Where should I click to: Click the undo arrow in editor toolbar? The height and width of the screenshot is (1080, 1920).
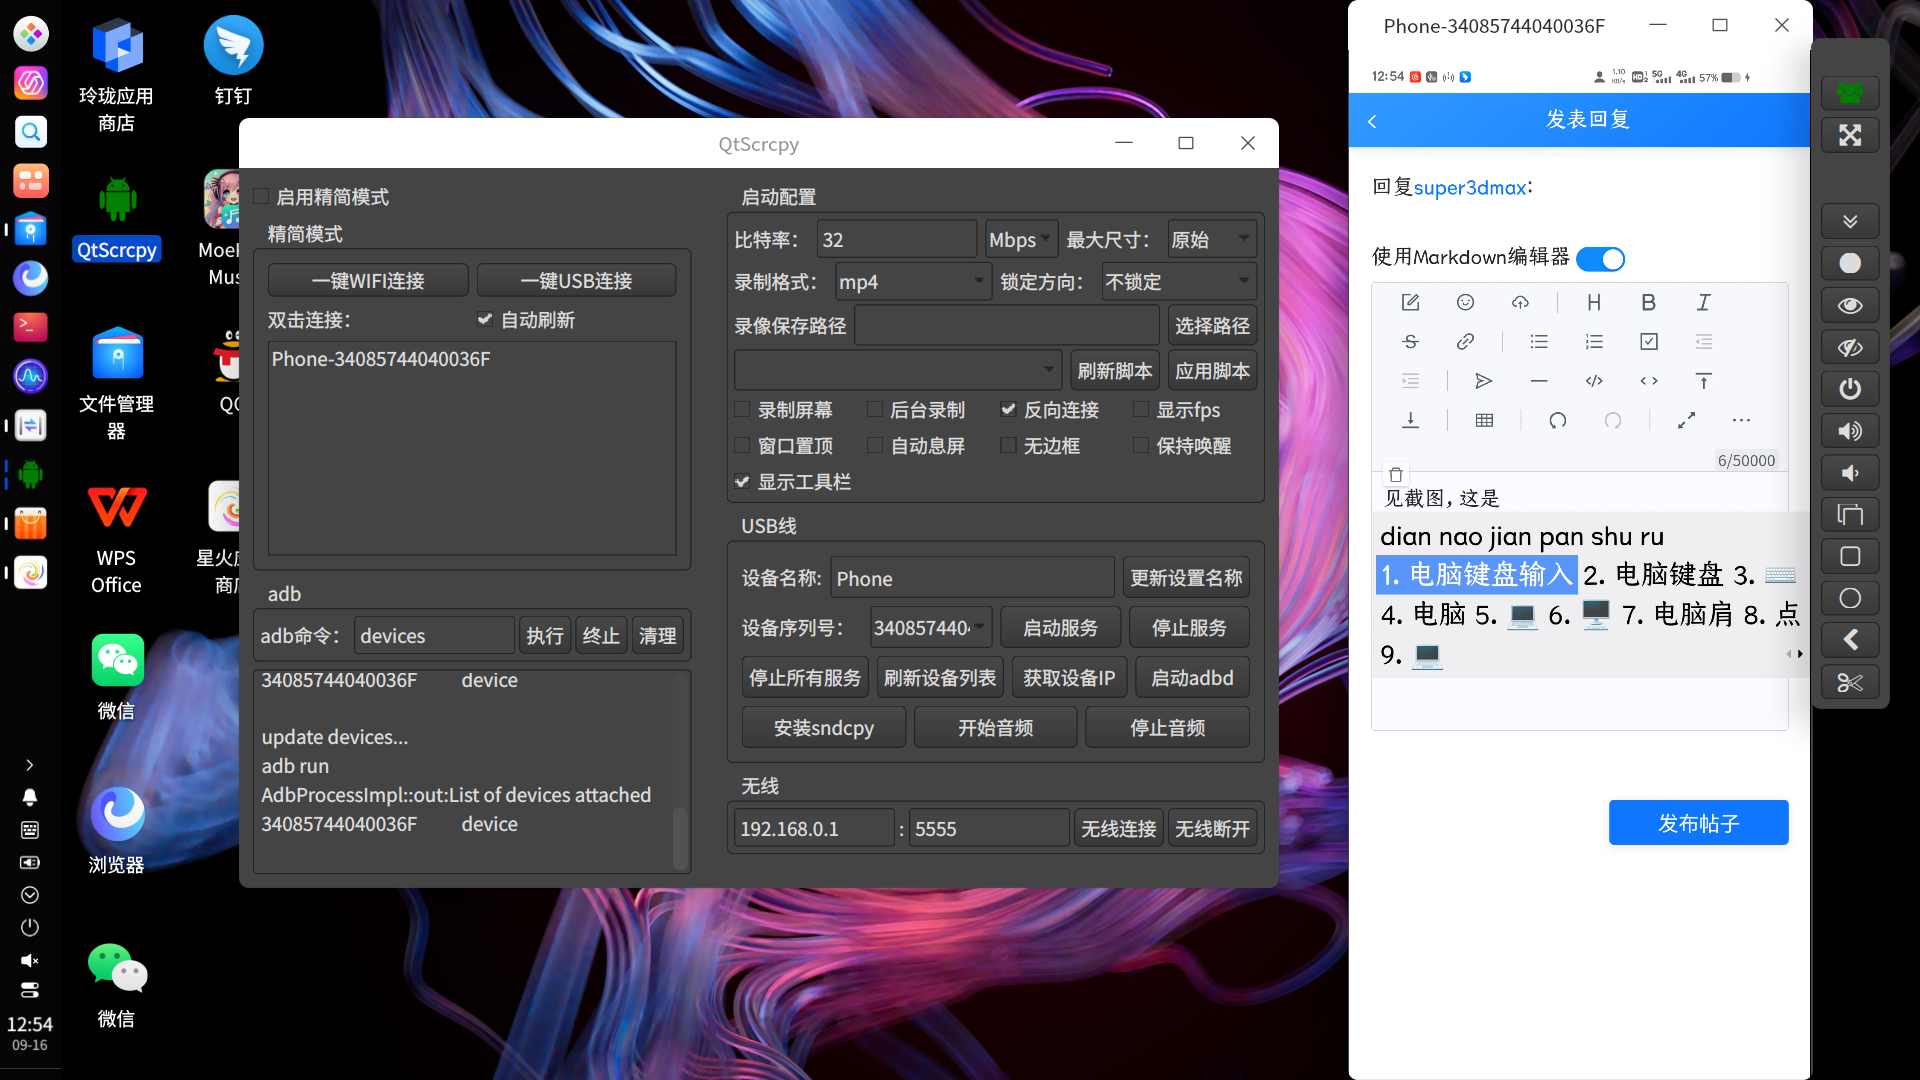(x=1558, y=420)
